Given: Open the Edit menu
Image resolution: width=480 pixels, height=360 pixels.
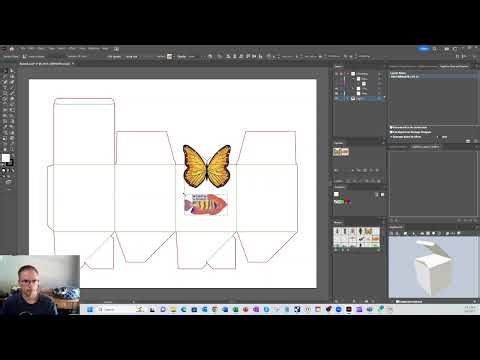Looking at the screenshot, I should tap(31, 49).
